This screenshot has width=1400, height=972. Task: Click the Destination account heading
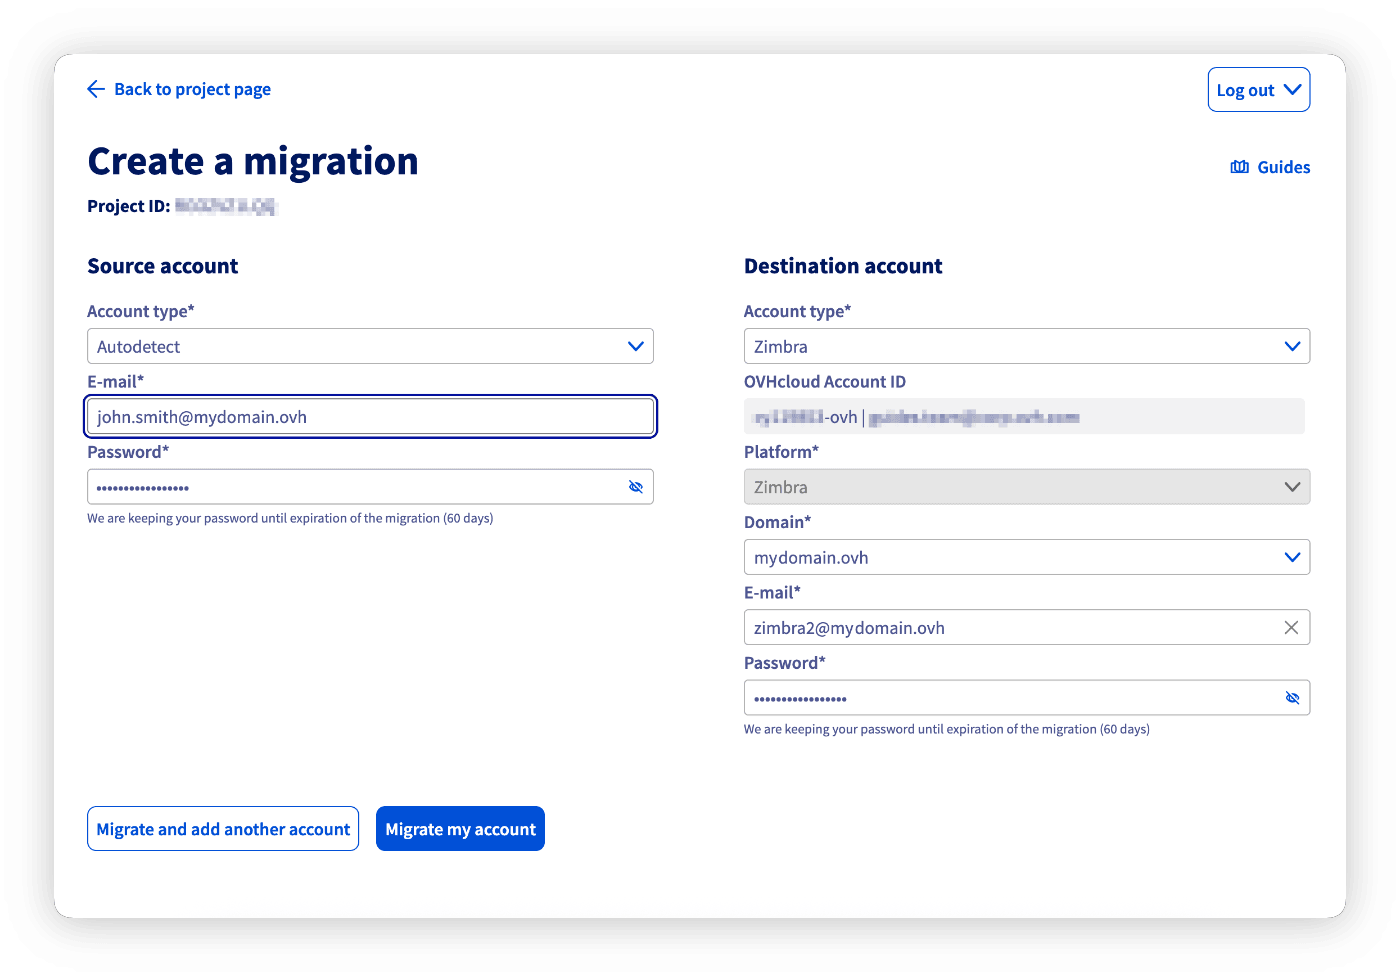click(843, 266)
